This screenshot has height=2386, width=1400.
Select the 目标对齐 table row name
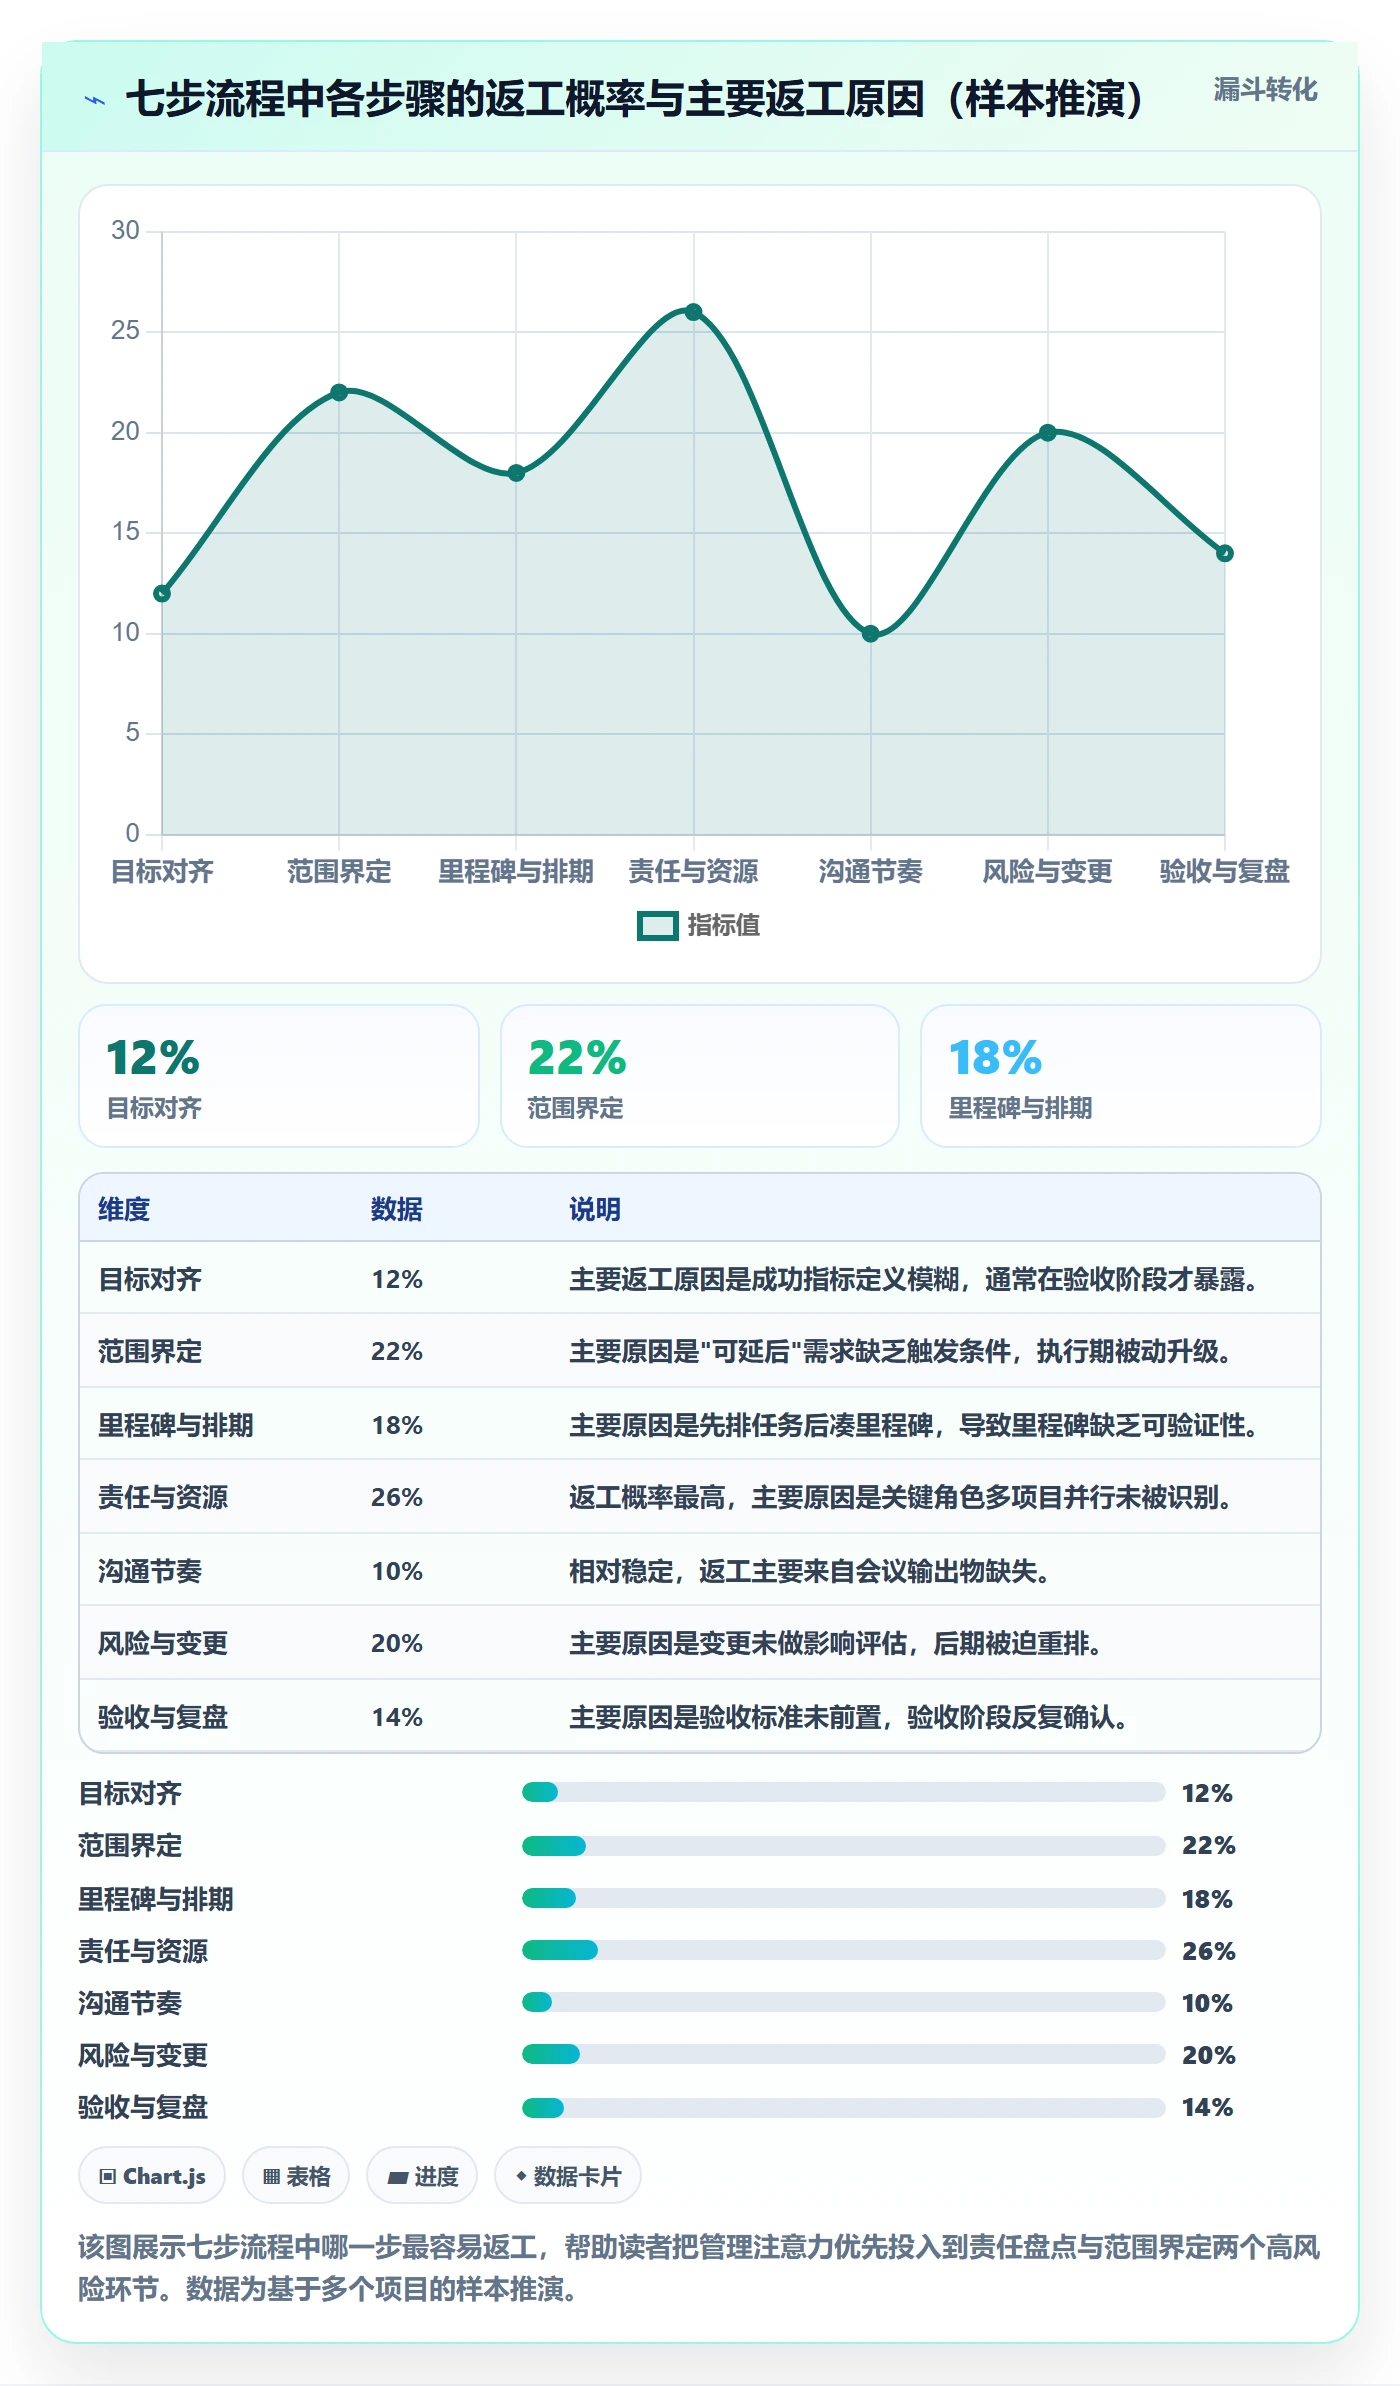(x=150, y=1279)
